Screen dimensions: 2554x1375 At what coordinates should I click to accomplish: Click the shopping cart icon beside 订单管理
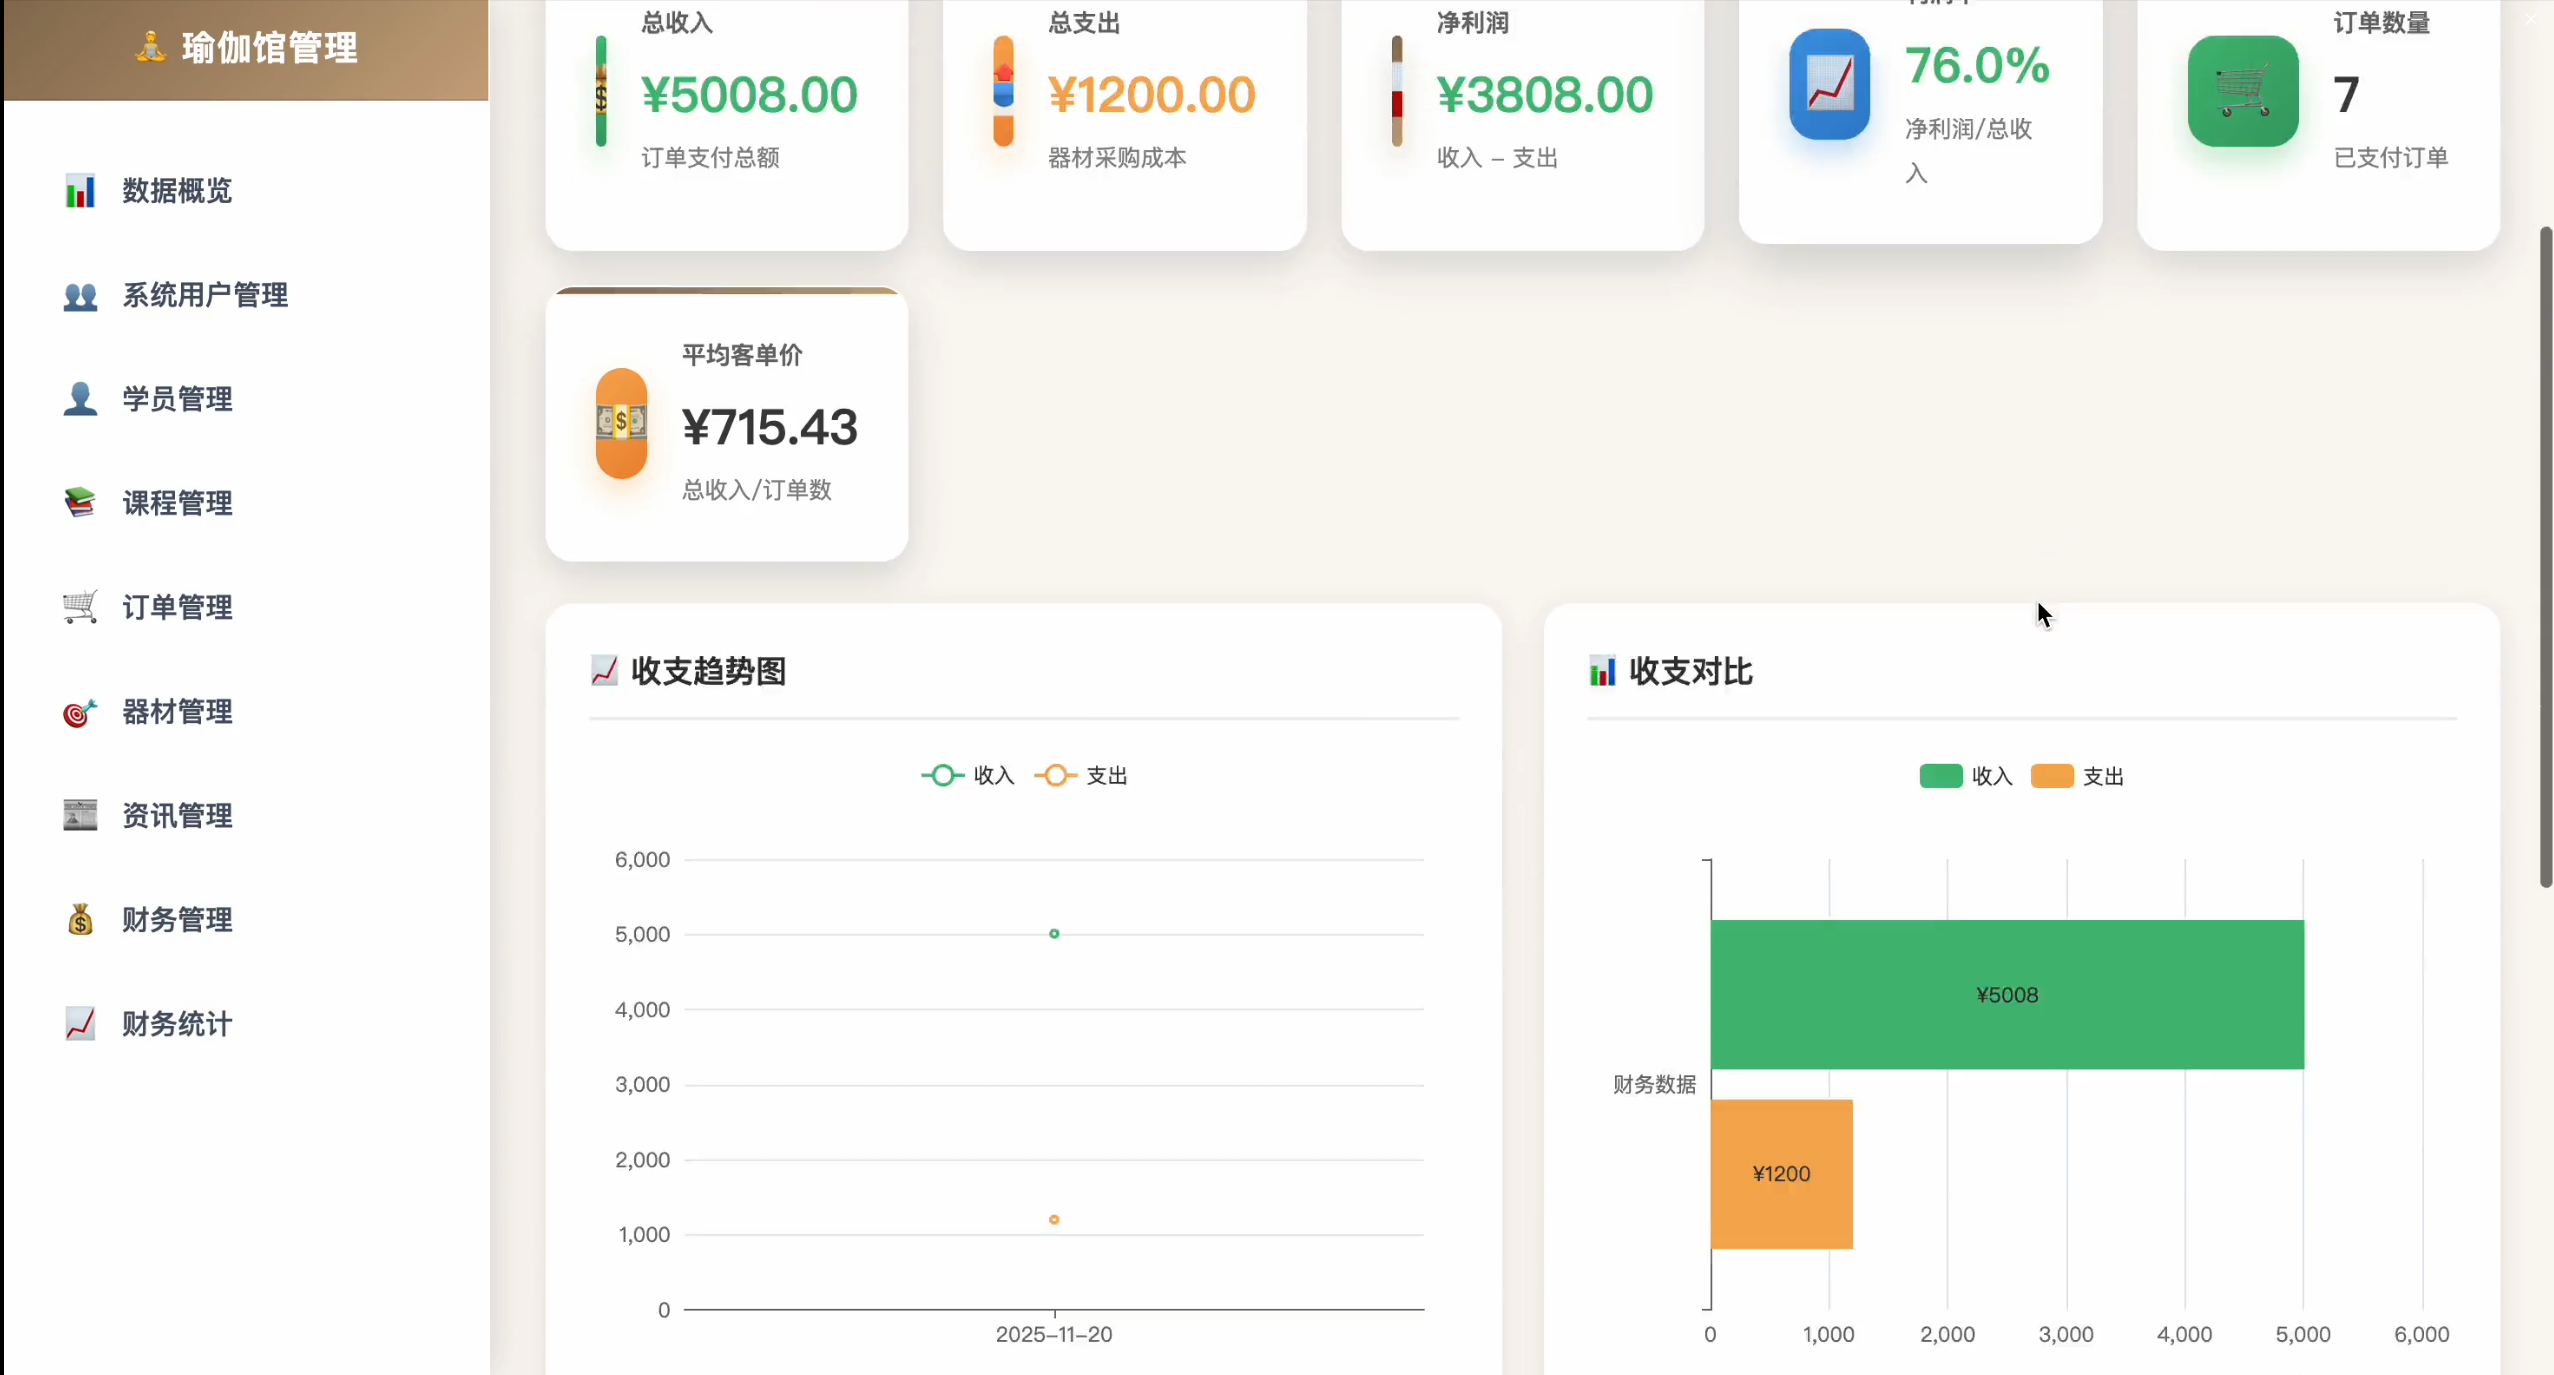coord(80,607)
